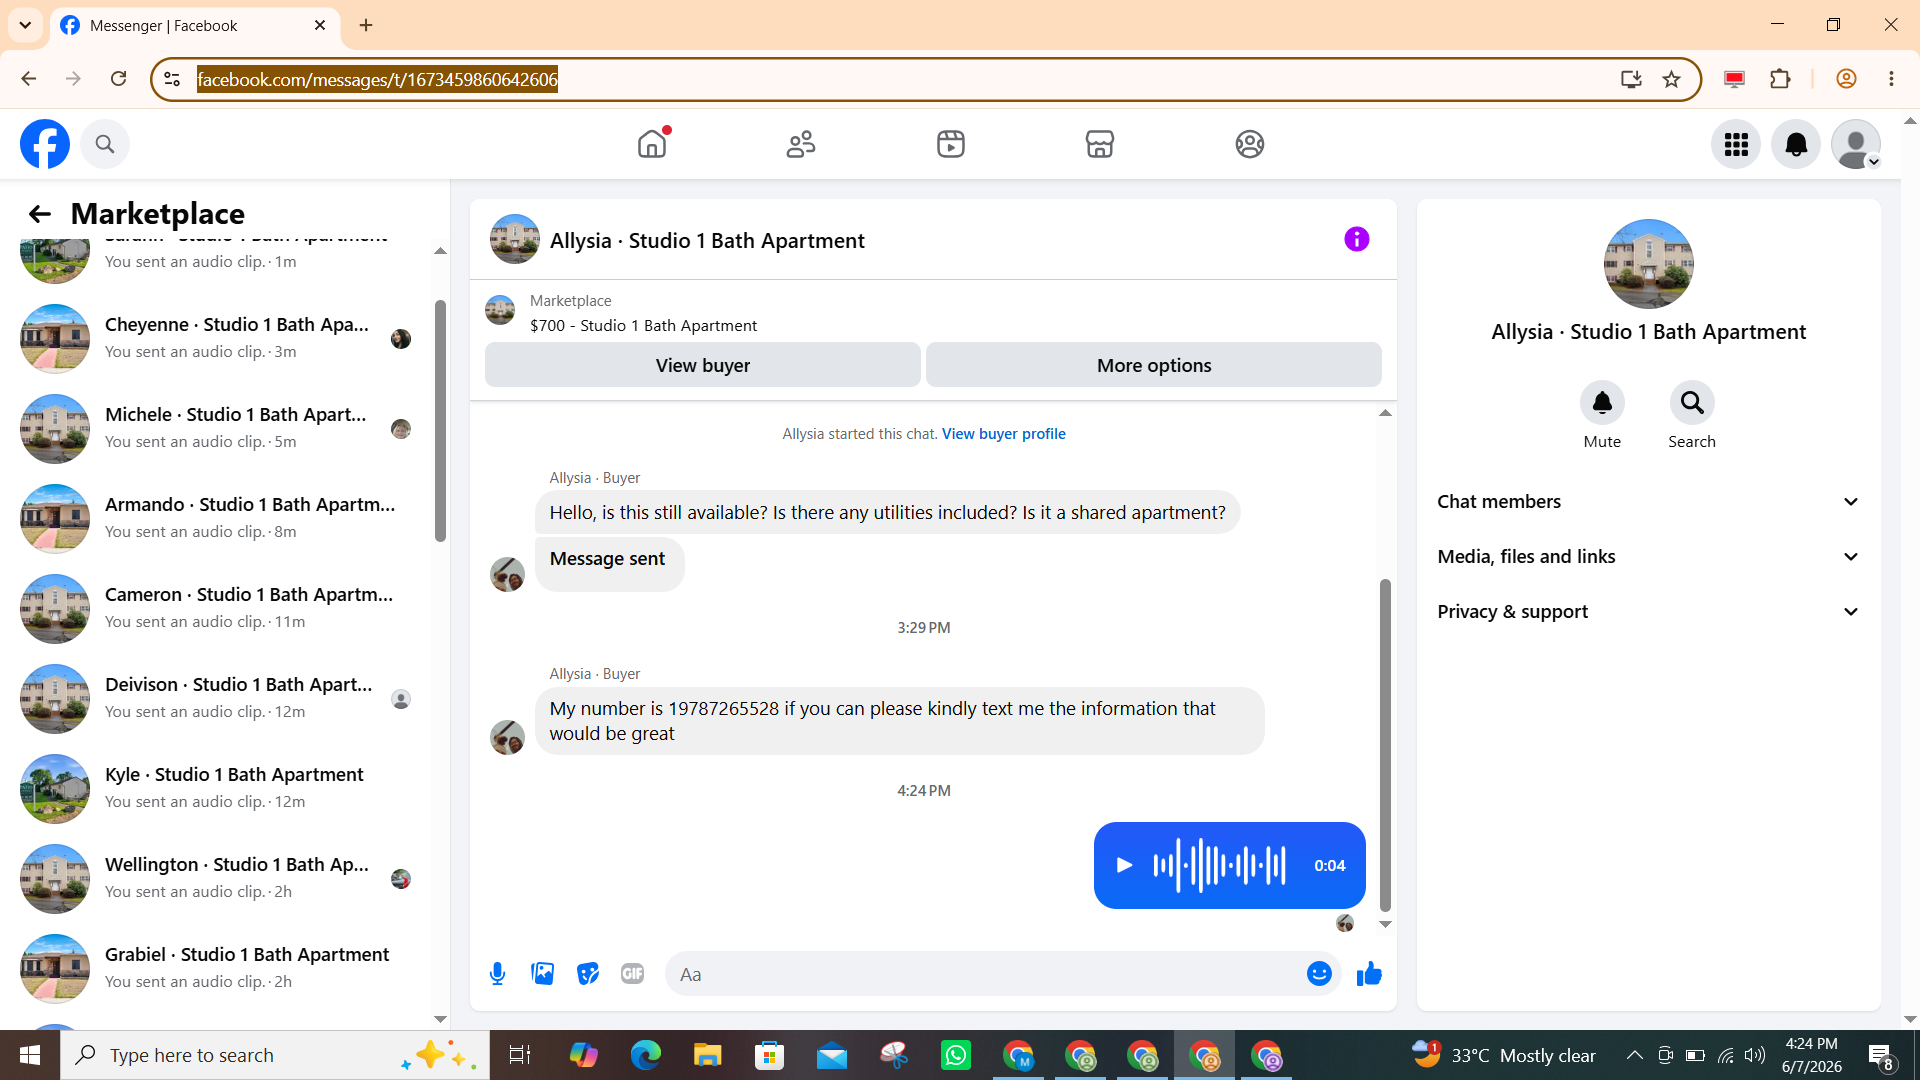Install app icon in address bar
Screen dimensions: 1920x1080
point(1631,79)
